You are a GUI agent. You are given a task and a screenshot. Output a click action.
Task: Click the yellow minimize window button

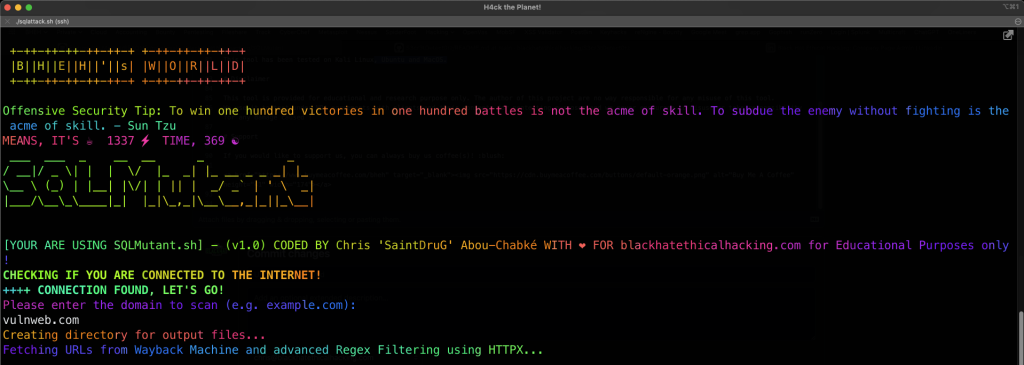click(18, 7)
